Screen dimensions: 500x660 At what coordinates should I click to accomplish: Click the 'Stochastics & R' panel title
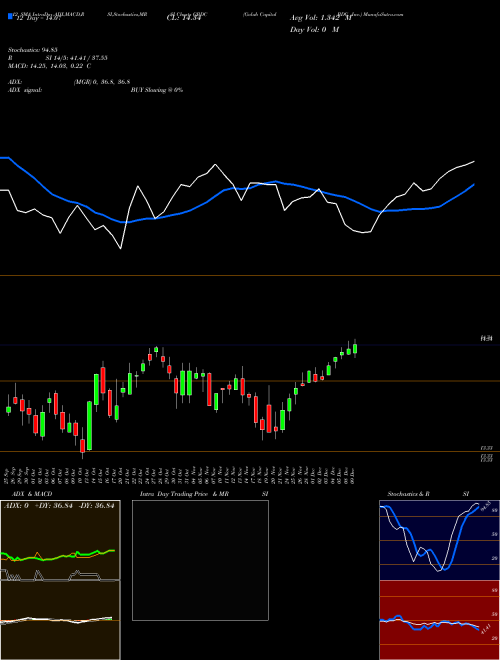(409, 494)
